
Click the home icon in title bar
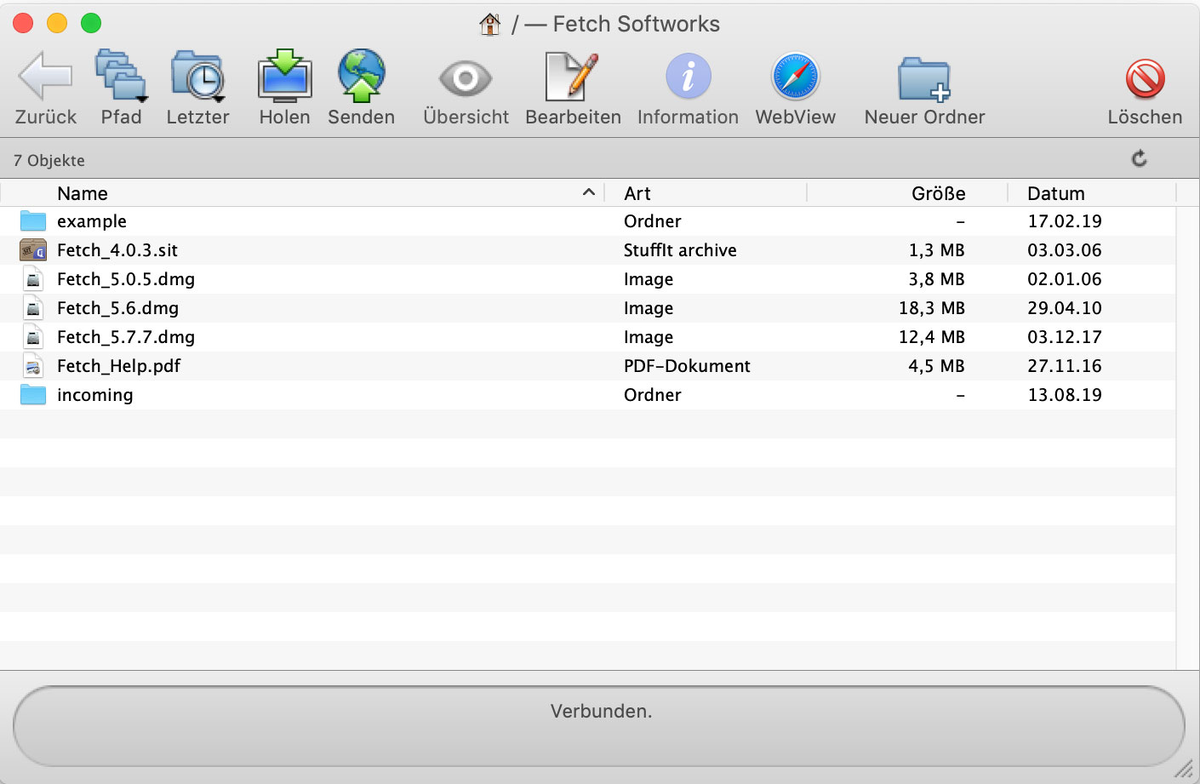[x=490, y=24]
